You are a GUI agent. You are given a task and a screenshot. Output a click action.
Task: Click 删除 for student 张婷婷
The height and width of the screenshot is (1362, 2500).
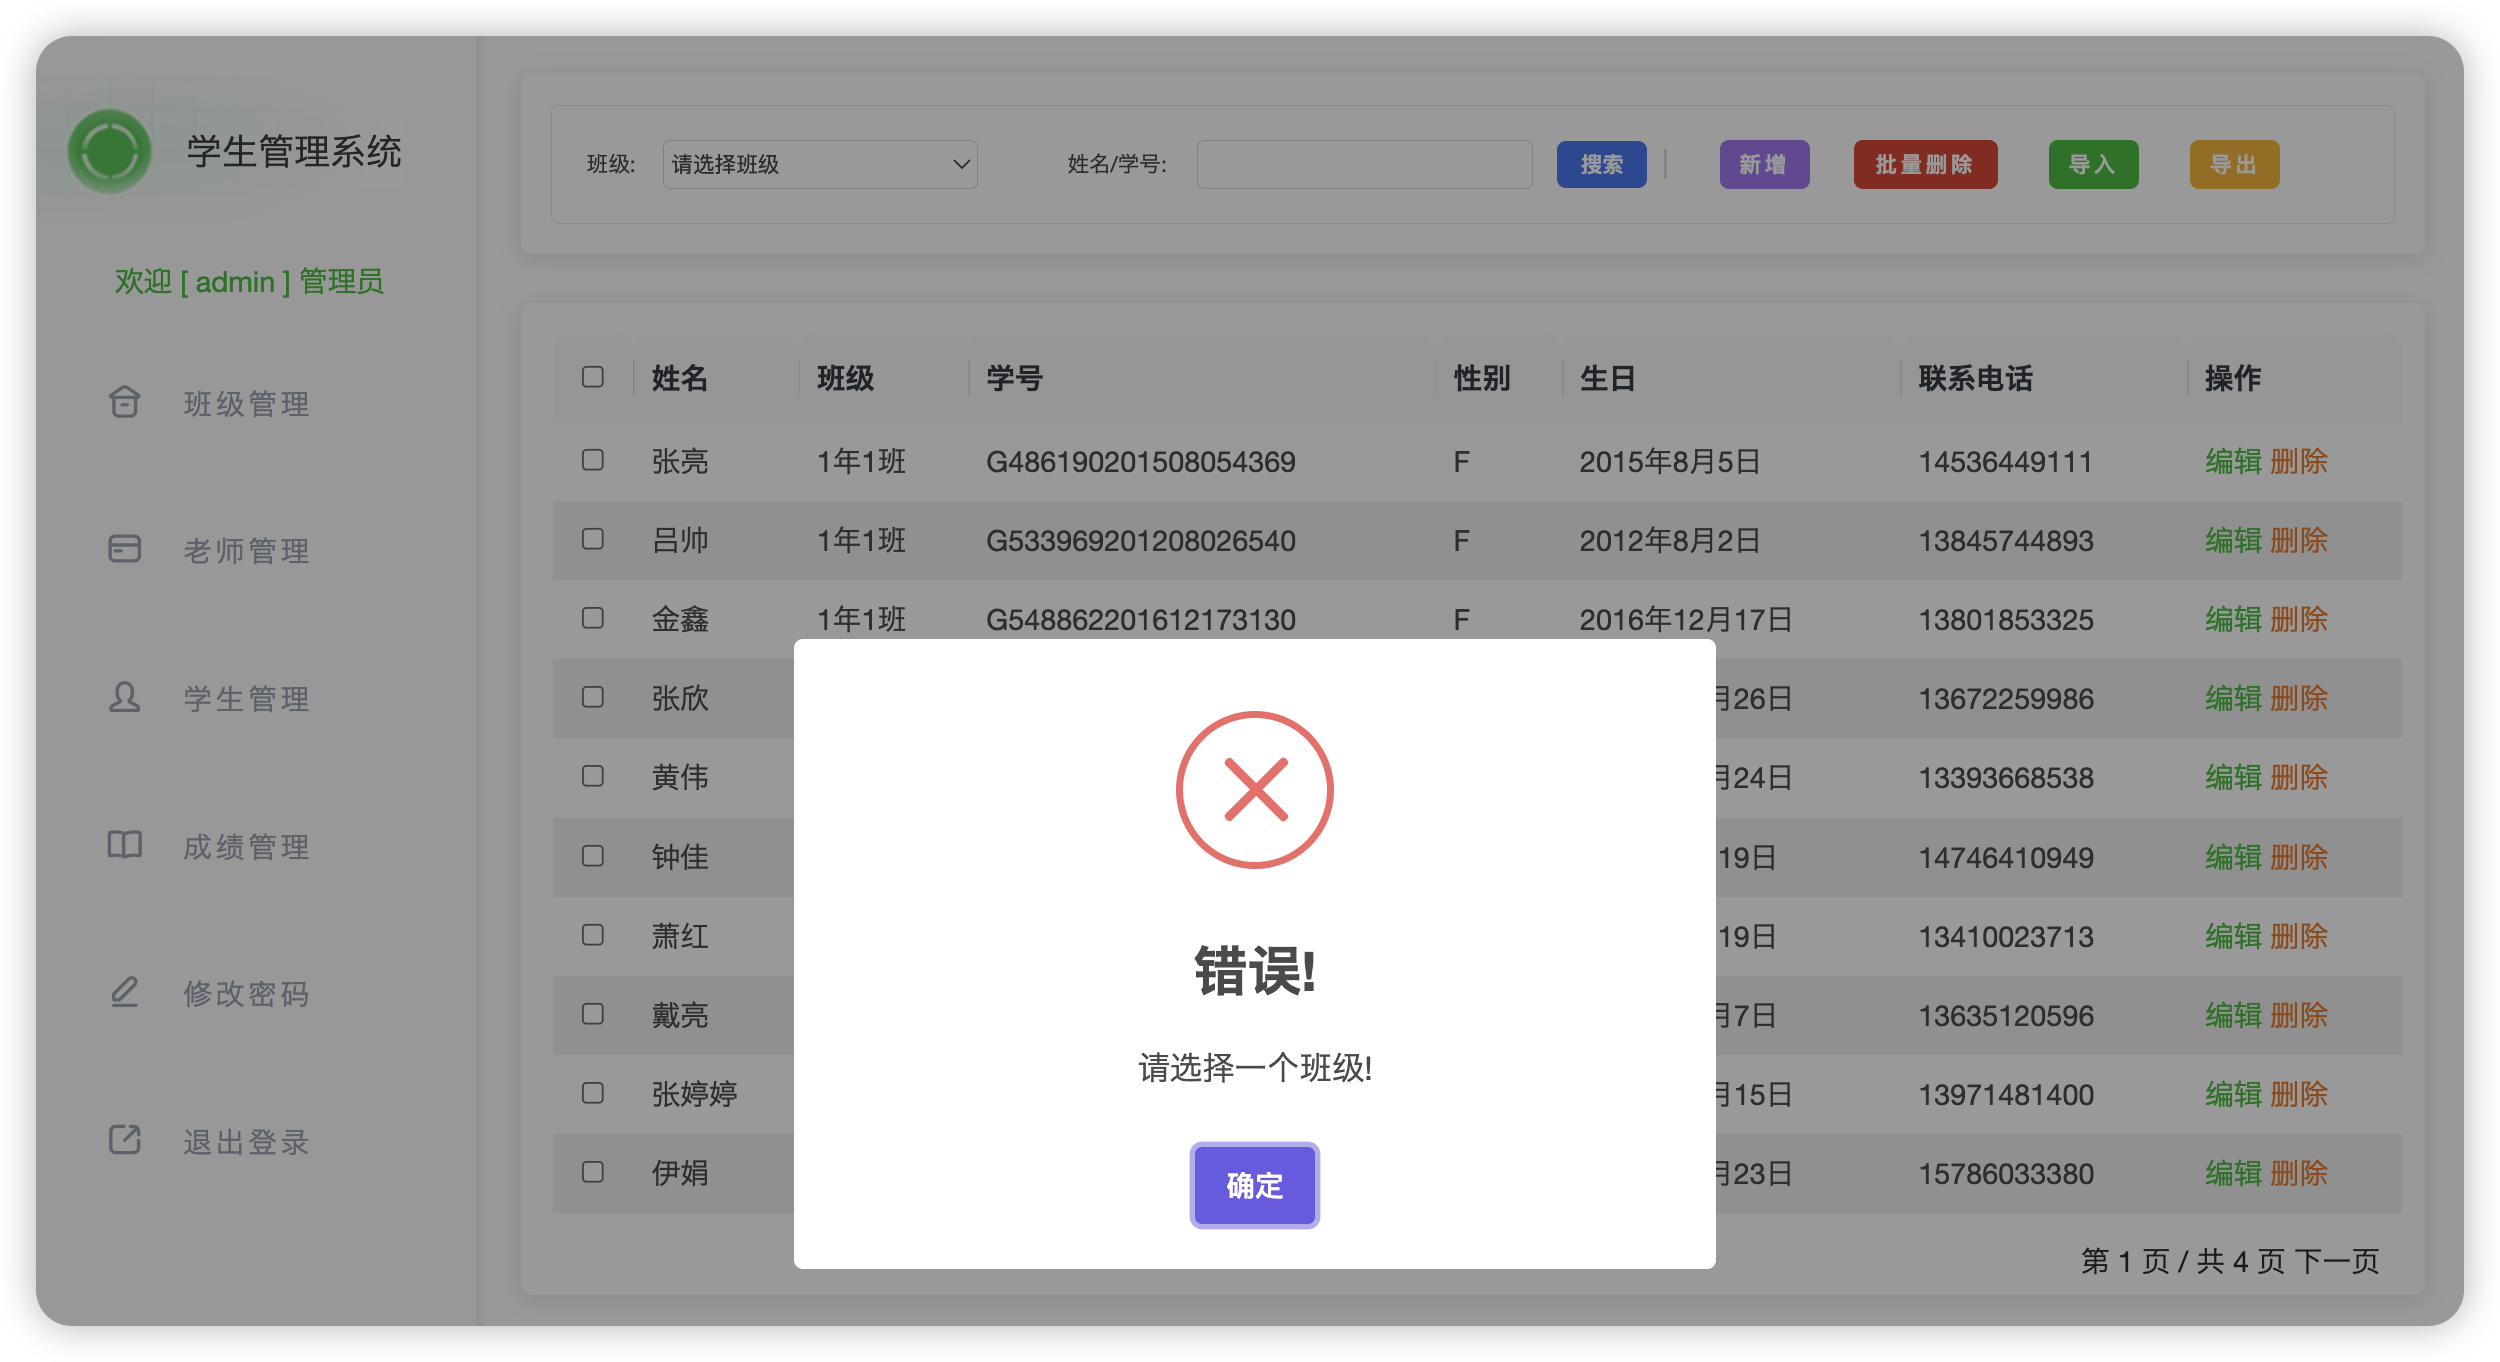click(2299, 1095)
